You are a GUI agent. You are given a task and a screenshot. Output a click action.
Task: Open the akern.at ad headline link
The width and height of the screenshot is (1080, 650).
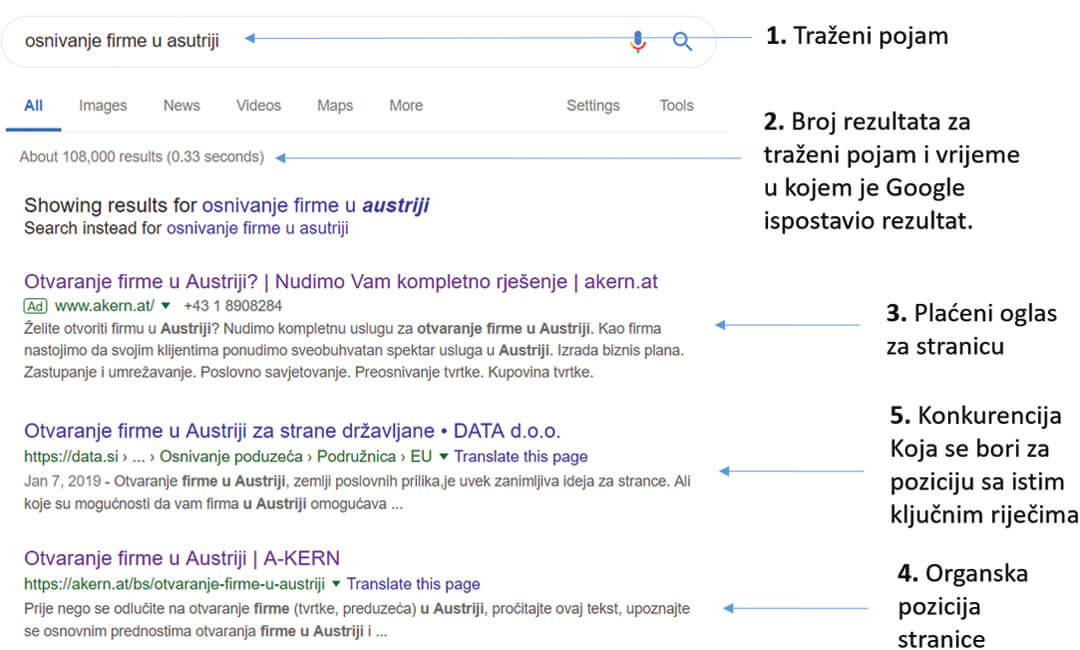point(341,282)
